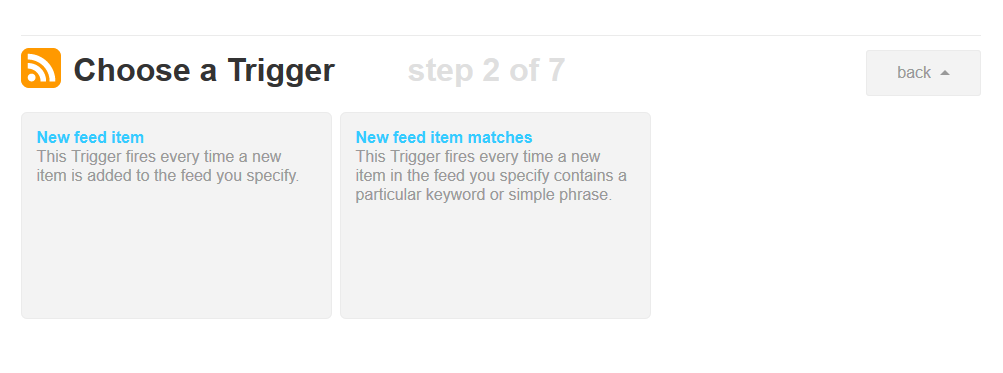The height and width of the screenshot is (373, 1003).
Task: Click the "back" label text
Action: click(913, 73)
